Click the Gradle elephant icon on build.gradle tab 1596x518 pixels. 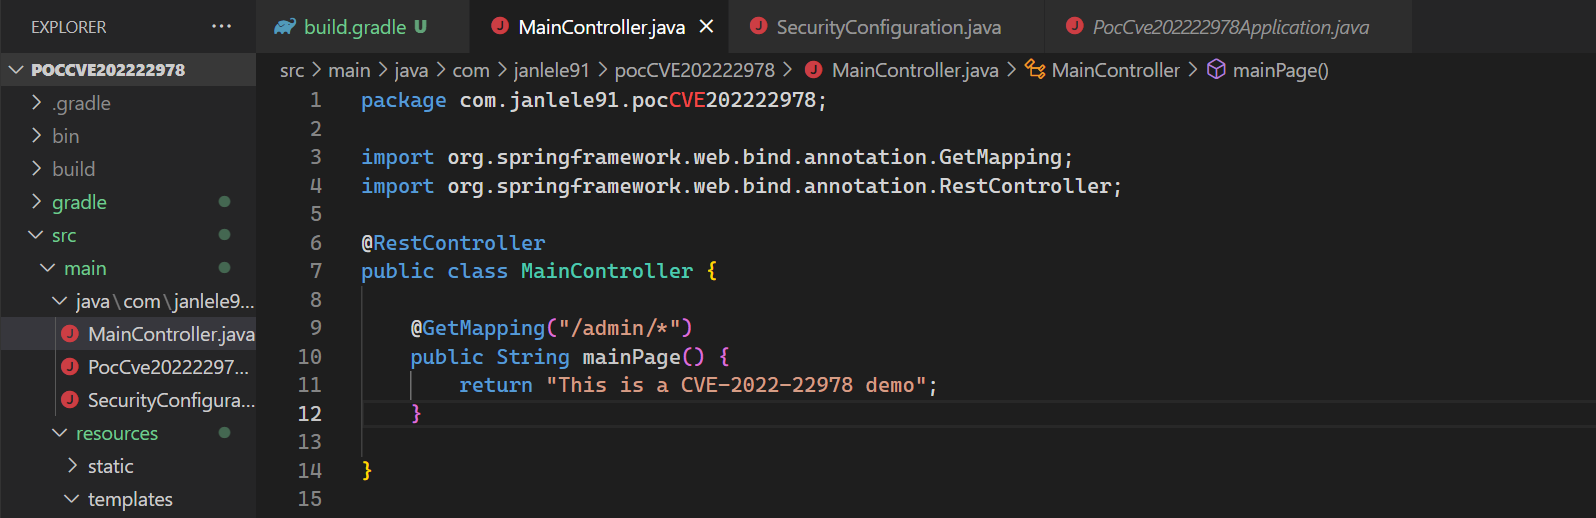(x=285, y=27)
